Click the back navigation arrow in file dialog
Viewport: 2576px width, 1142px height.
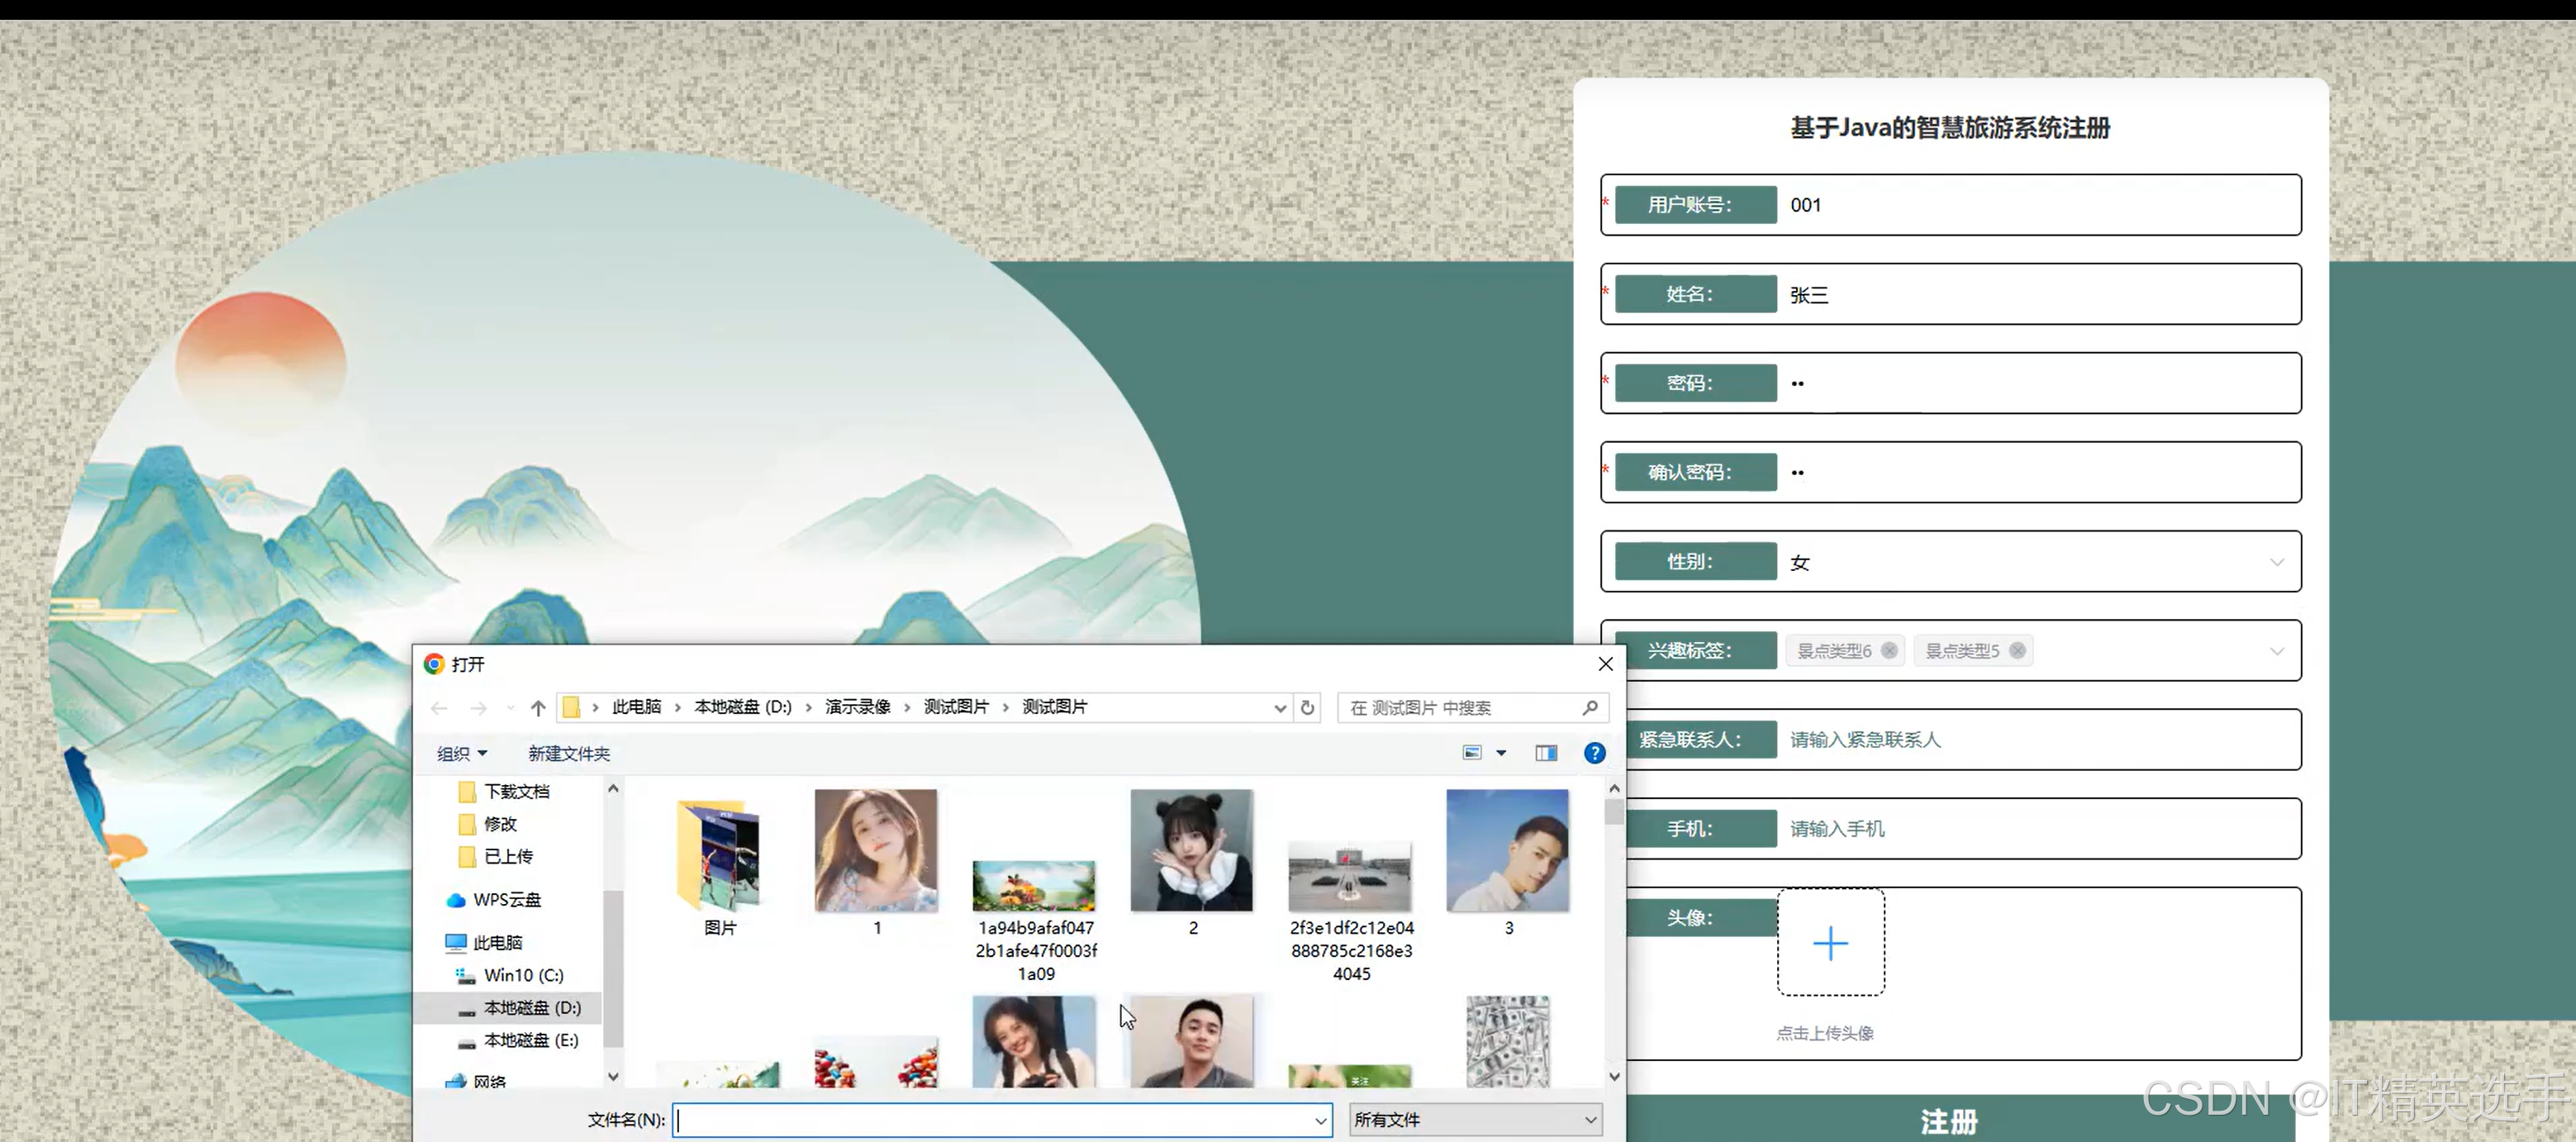point(439,707)
